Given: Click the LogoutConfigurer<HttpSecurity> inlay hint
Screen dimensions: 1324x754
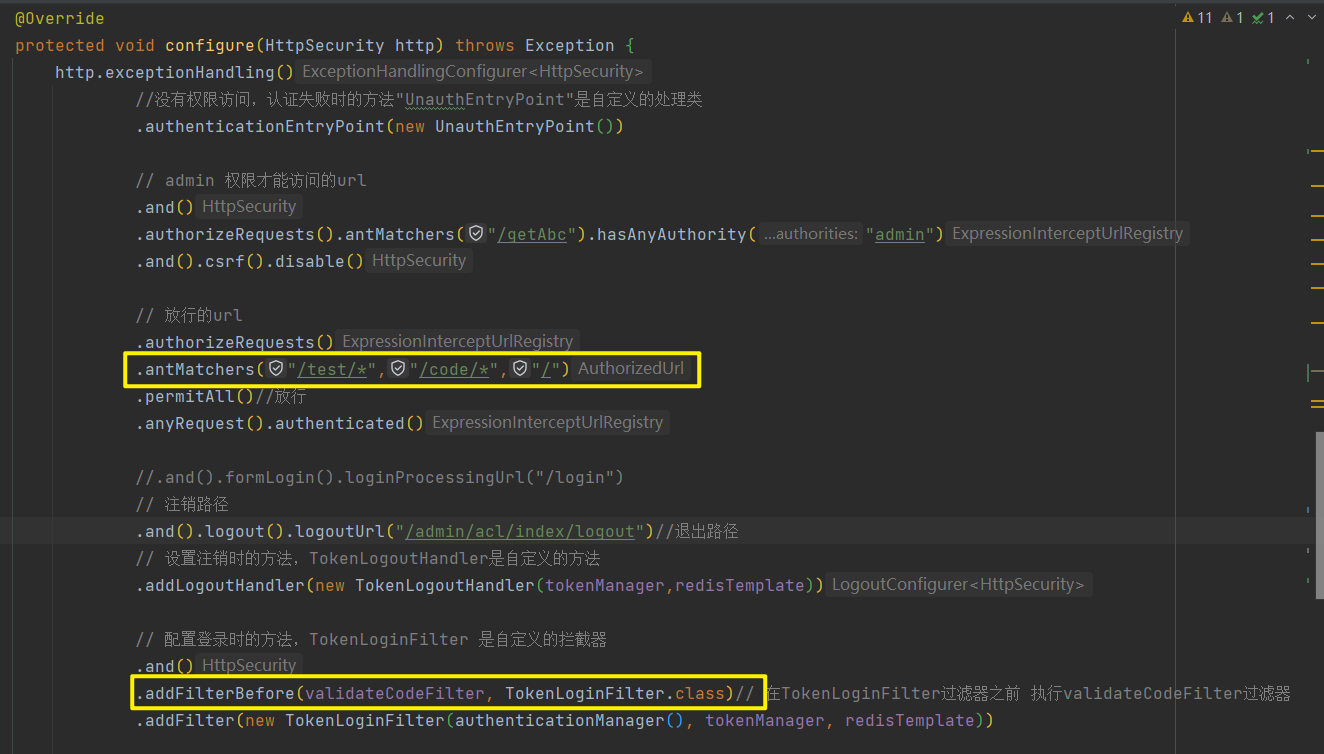Looking at the screenshot, I should click(960, 585).
